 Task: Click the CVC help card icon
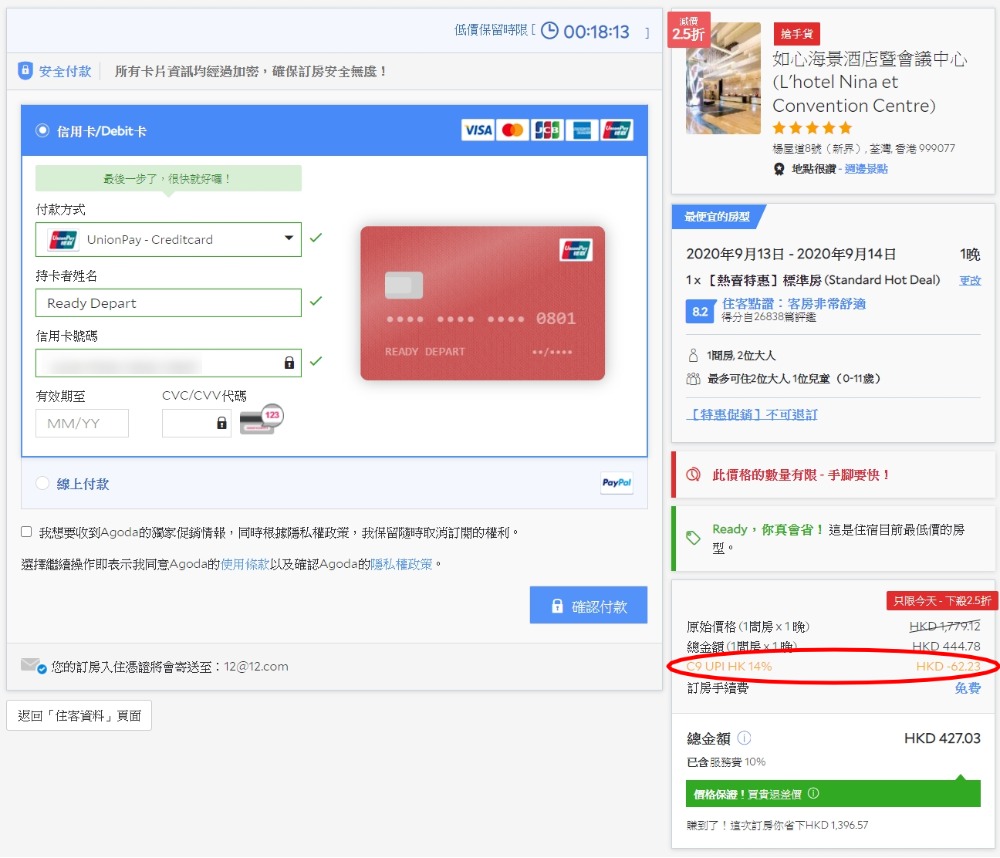(x=261, y=418)
